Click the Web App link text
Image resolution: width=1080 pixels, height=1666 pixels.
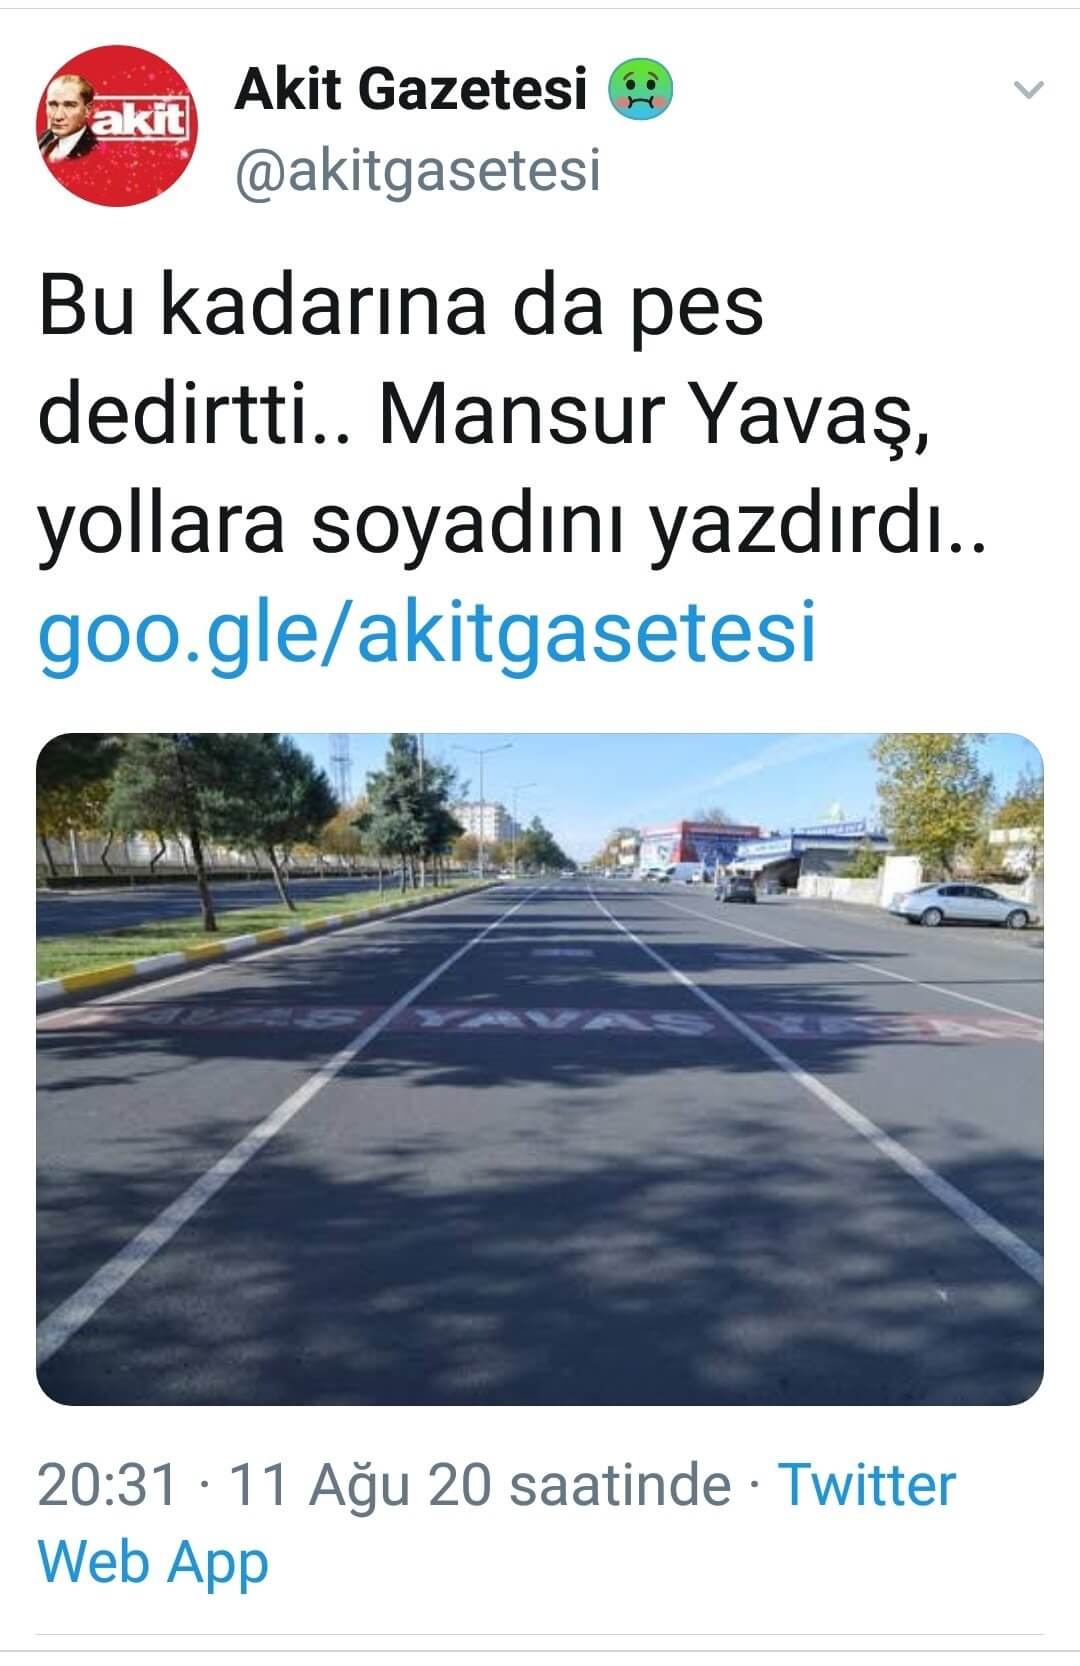click(153, 1563)
